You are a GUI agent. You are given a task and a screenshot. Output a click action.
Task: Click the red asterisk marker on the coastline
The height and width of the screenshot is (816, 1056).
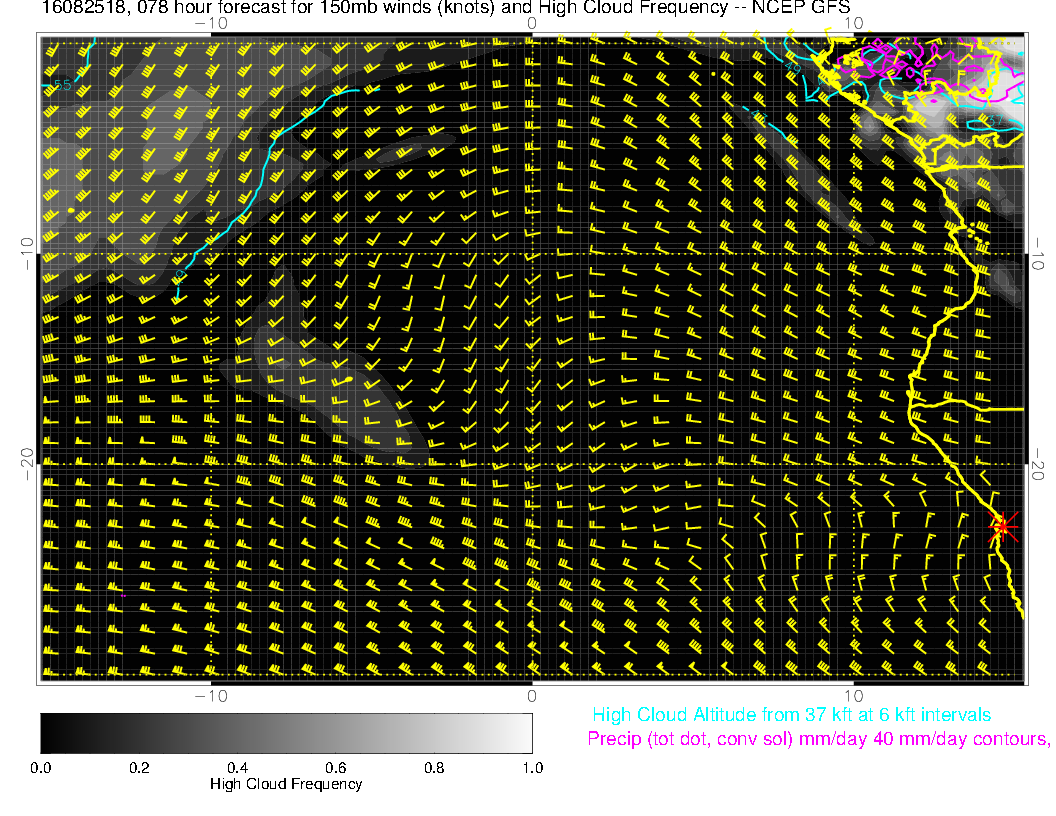pos(1003,526)
